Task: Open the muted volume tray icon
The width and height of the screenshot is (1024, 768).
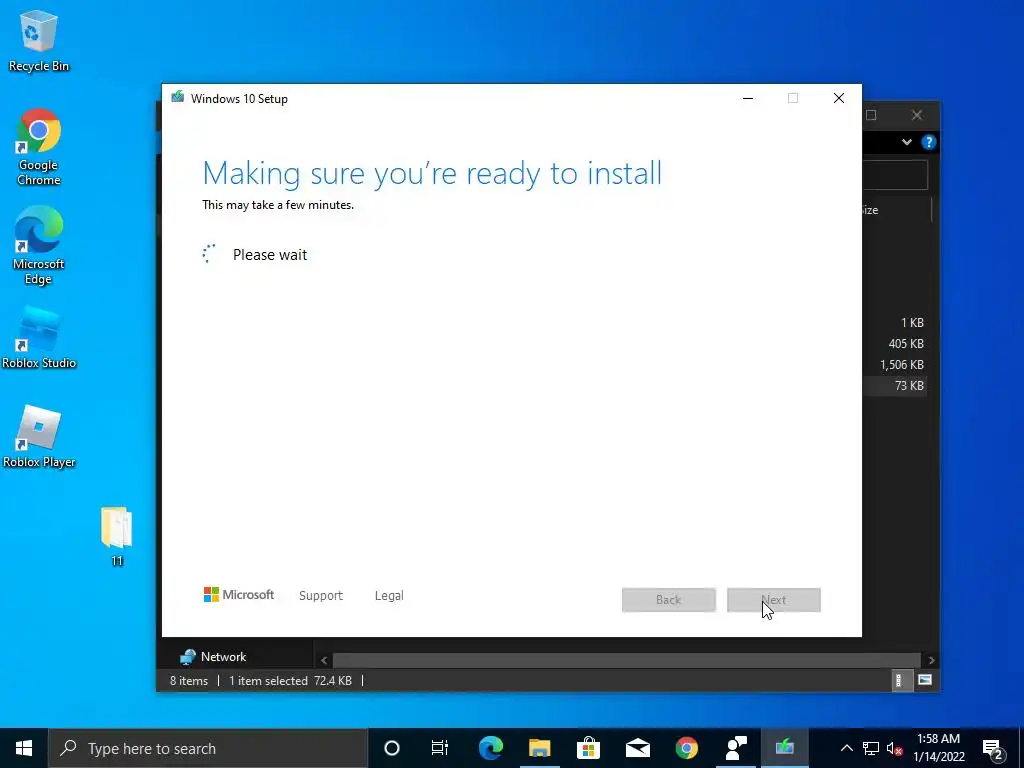Action: click(x=895, y=748)
